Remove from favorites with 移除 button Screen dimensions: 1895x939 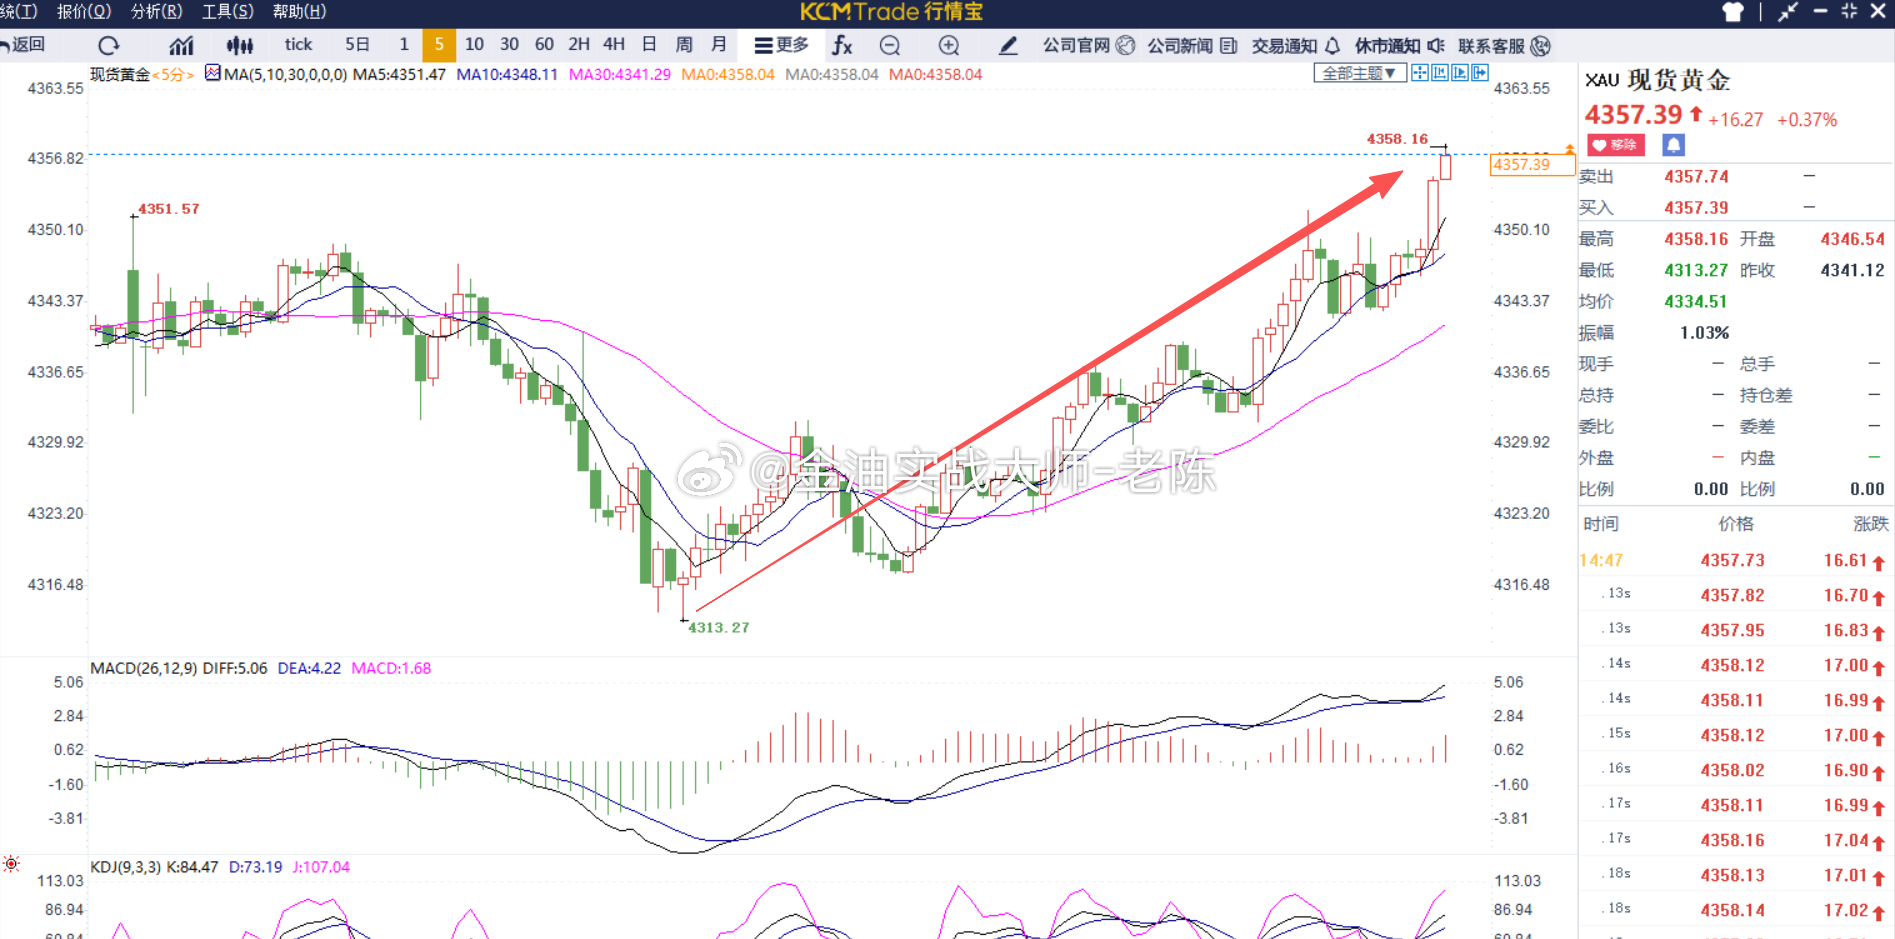1616,145
